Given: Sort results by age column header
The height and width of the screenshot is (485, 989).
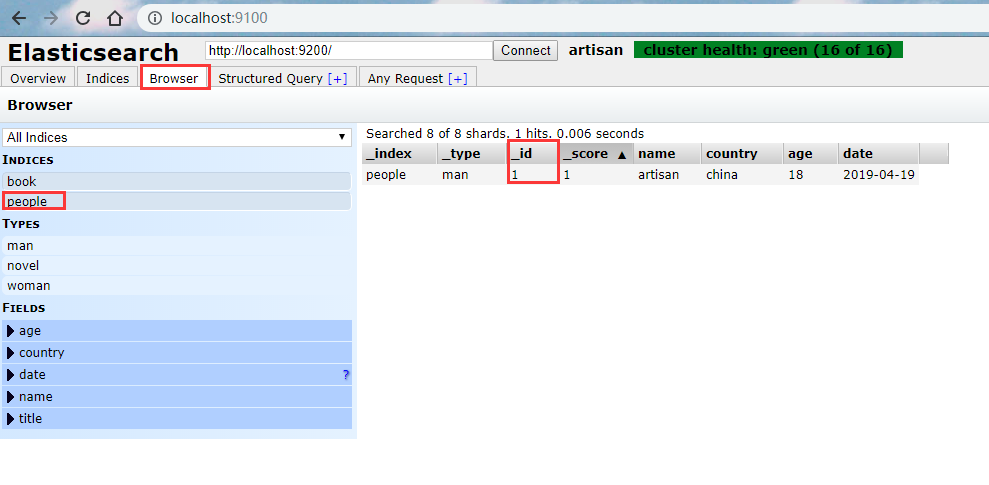Looking at the screenshot, I should [811, 153].
